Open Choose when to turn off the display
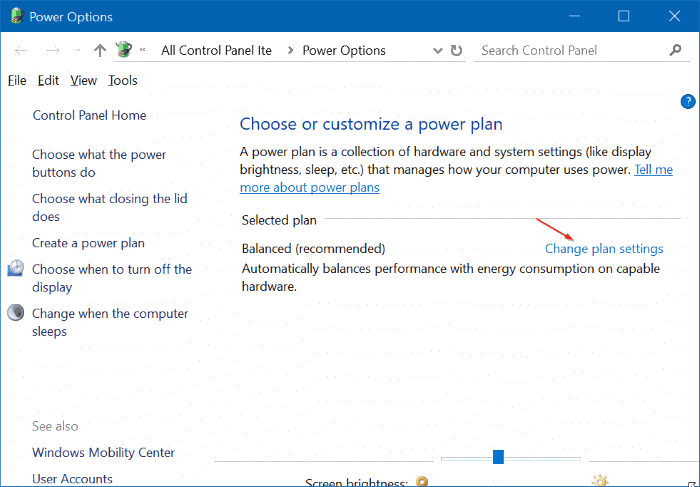This screenshot has height=487, width=700. tap(112, 278)
